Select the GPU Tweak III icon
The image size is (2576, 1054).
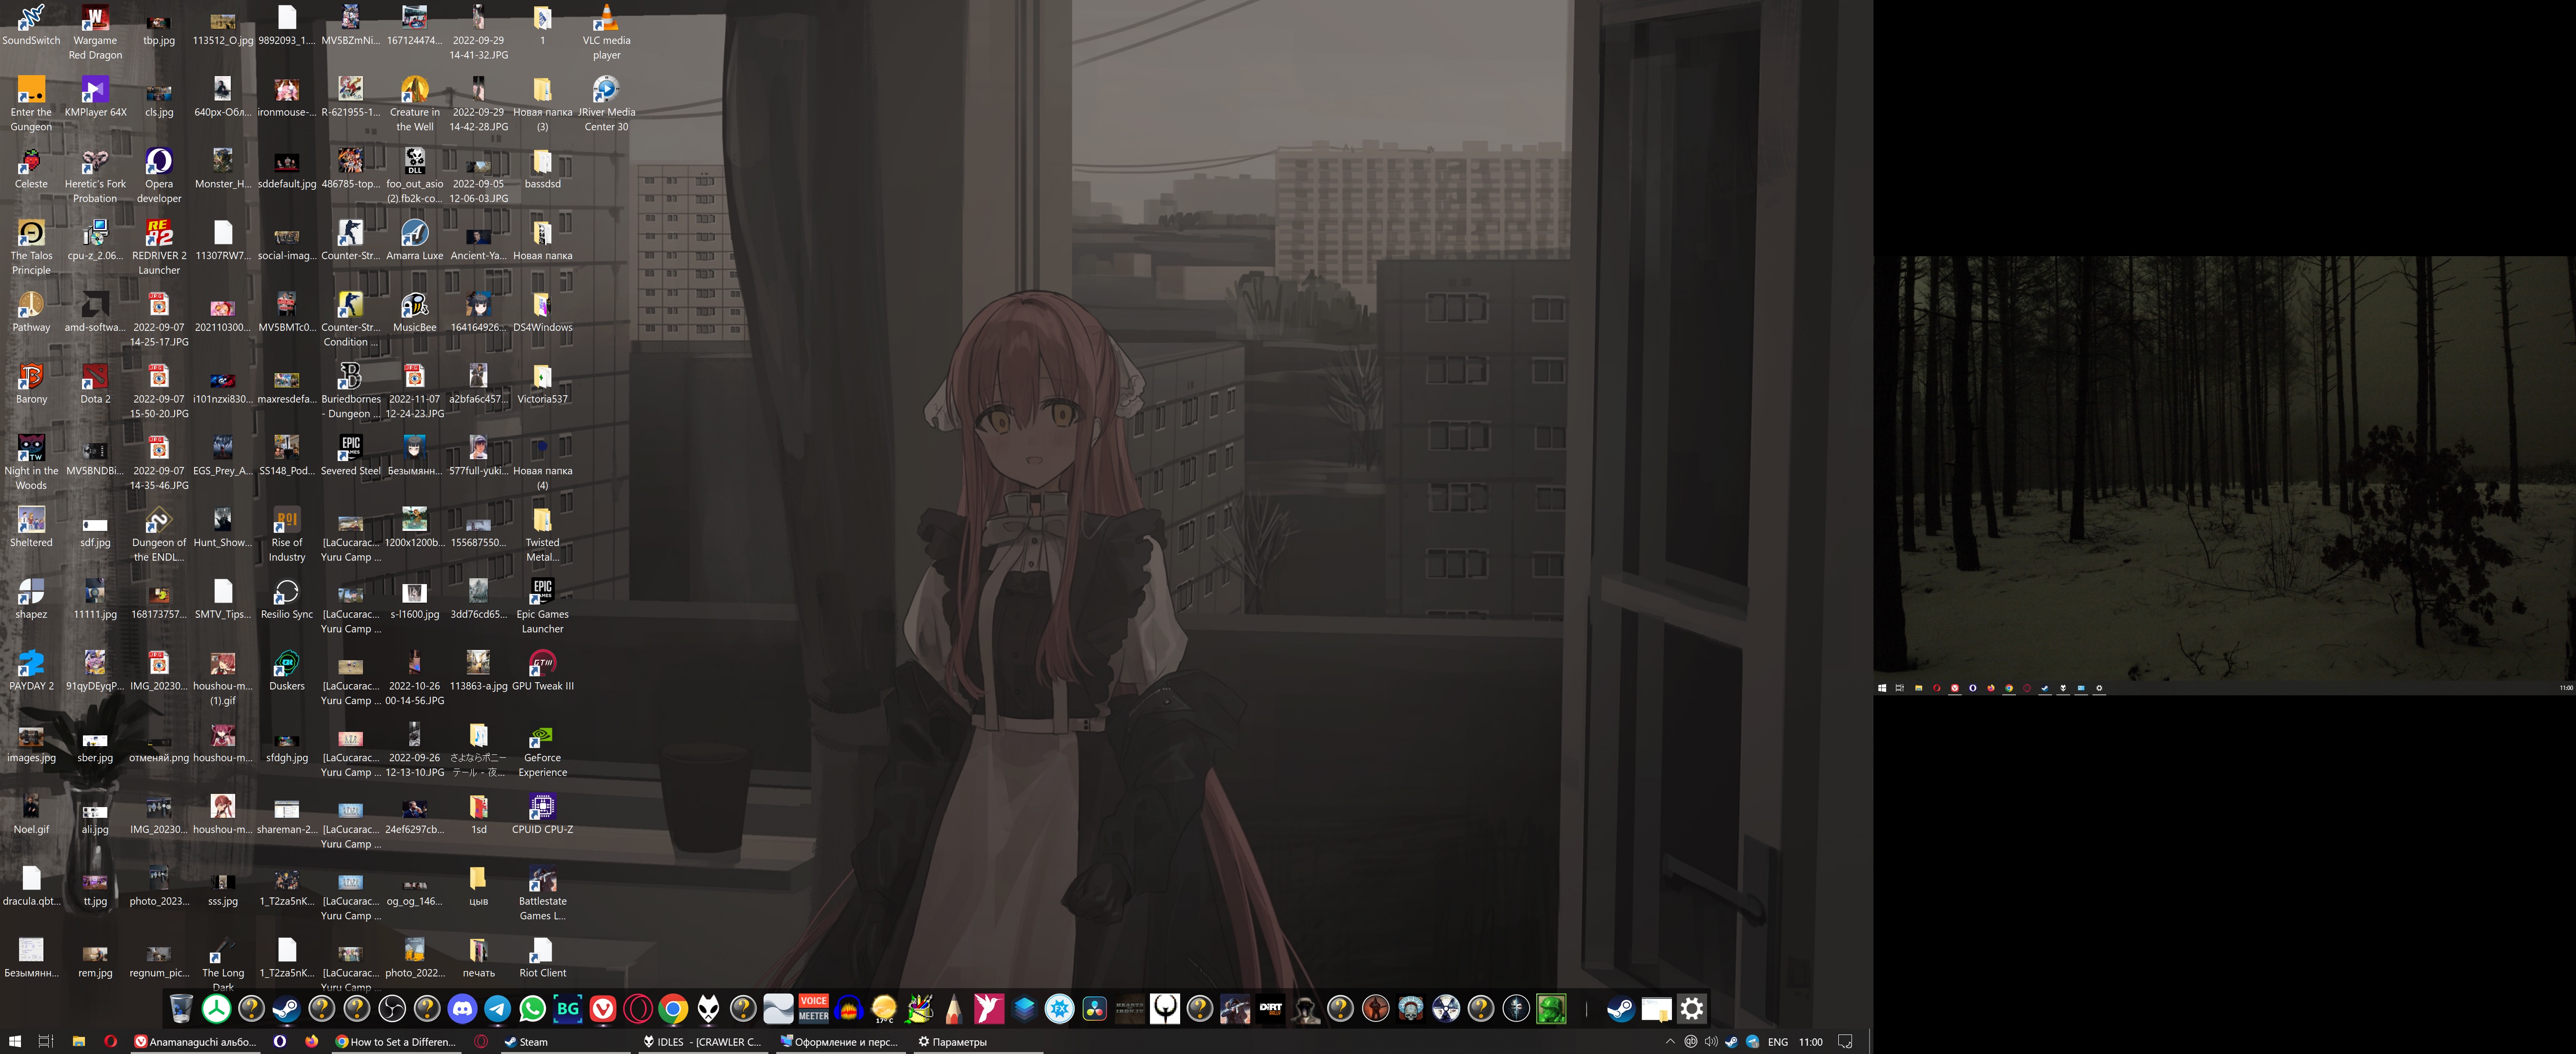click(542, 671)
